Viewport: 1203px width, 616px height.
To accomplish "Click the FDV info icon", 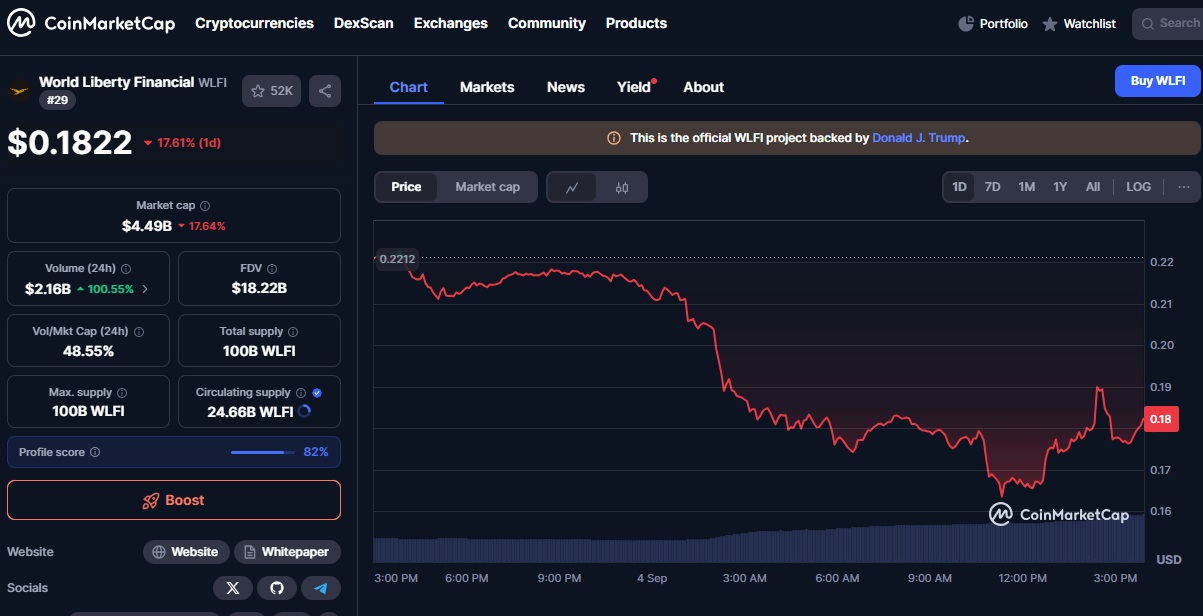I will (x=272, y=269).
